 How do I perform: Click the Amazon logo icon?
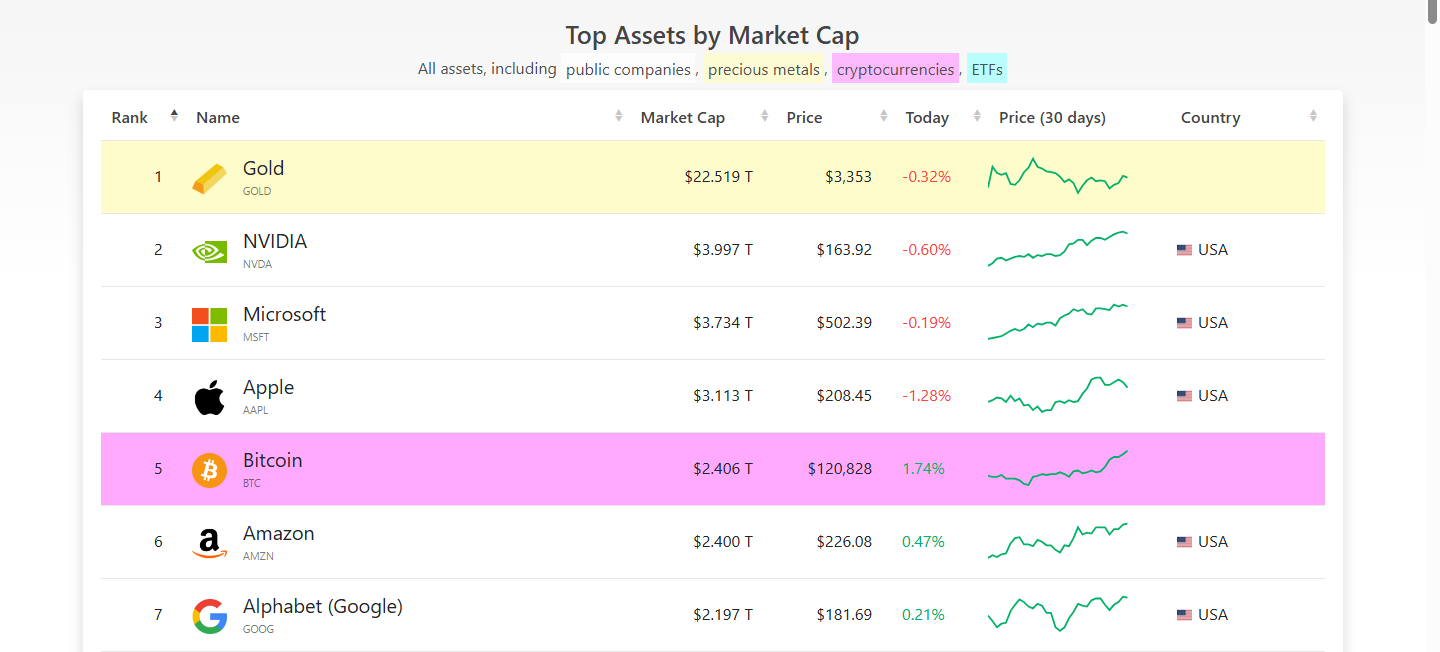coord(210,543)
